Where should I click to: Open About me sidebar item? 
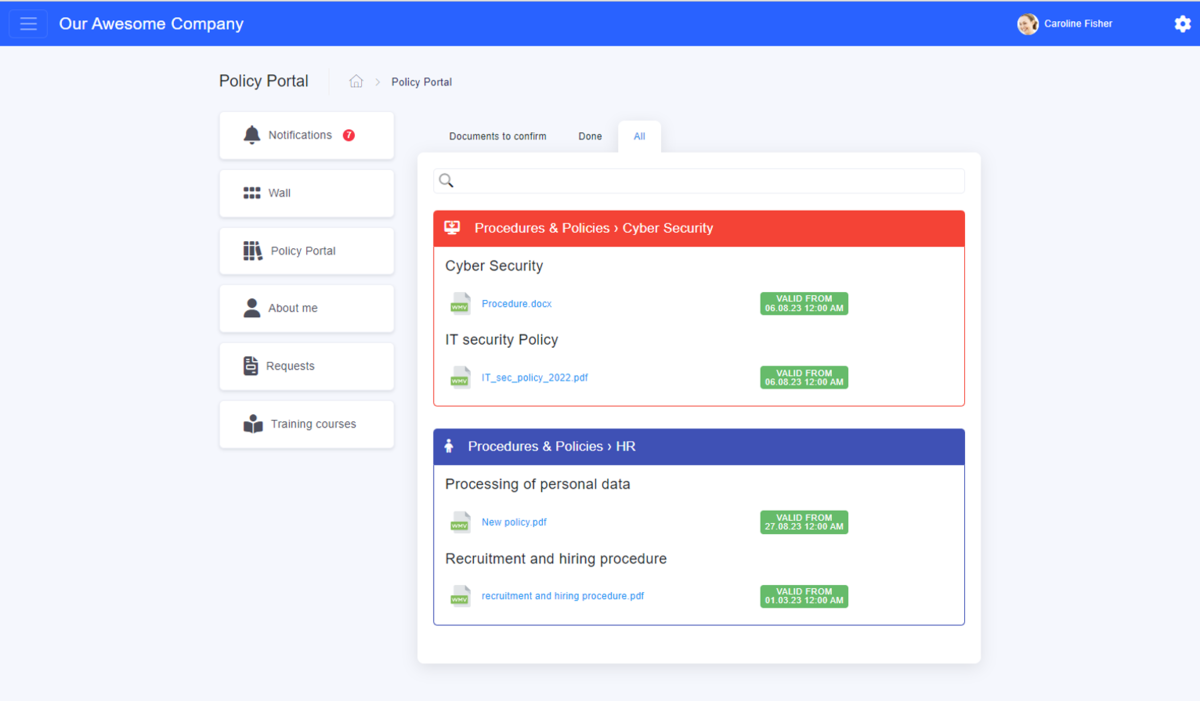tap(307, 308)
